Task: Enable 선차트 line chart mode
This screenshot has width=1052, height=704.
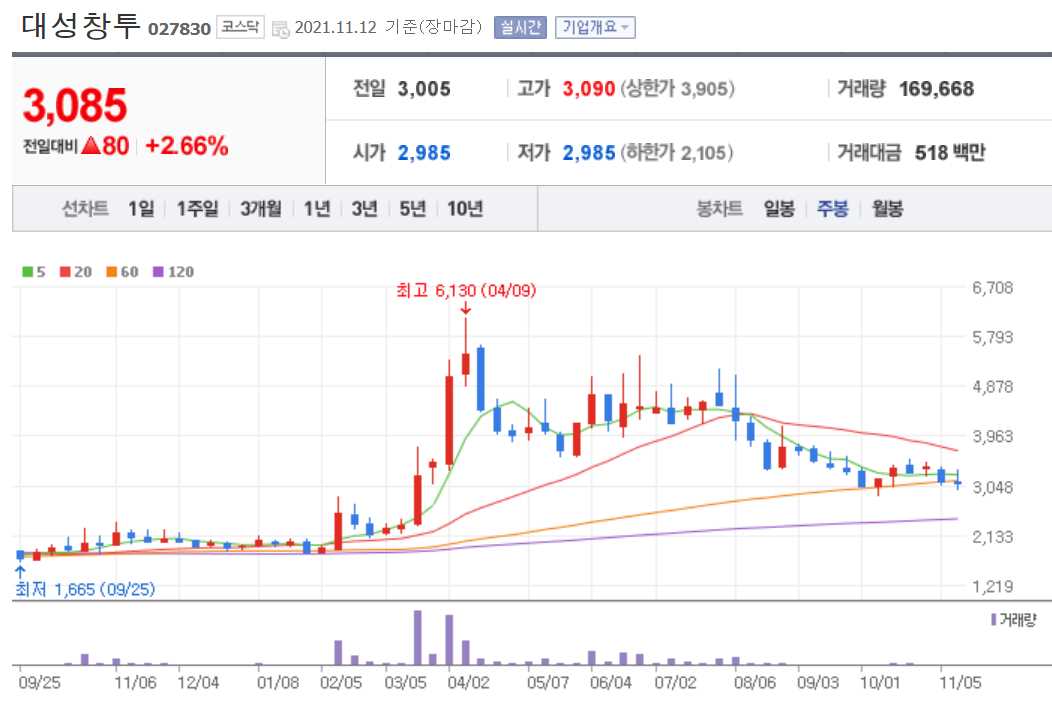Action: pos(84,210)
